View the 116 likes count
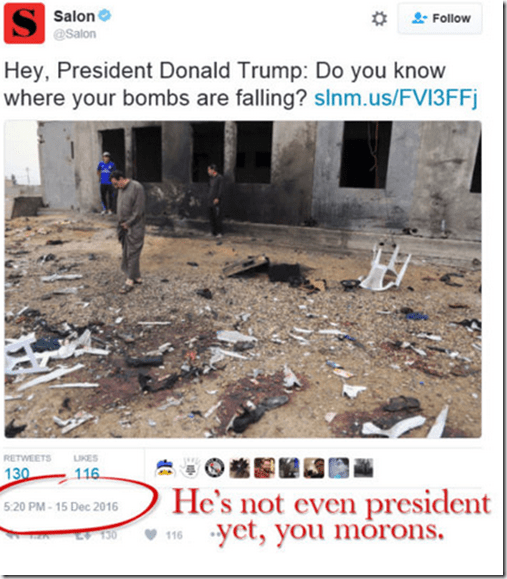Image resolution: width=507 pixels, height=579 pixels. 87,473
